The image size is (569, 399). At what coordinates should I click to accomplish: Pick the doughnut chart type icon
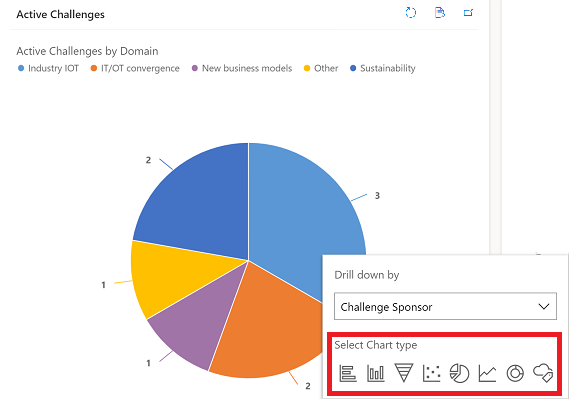coord(515,374)
